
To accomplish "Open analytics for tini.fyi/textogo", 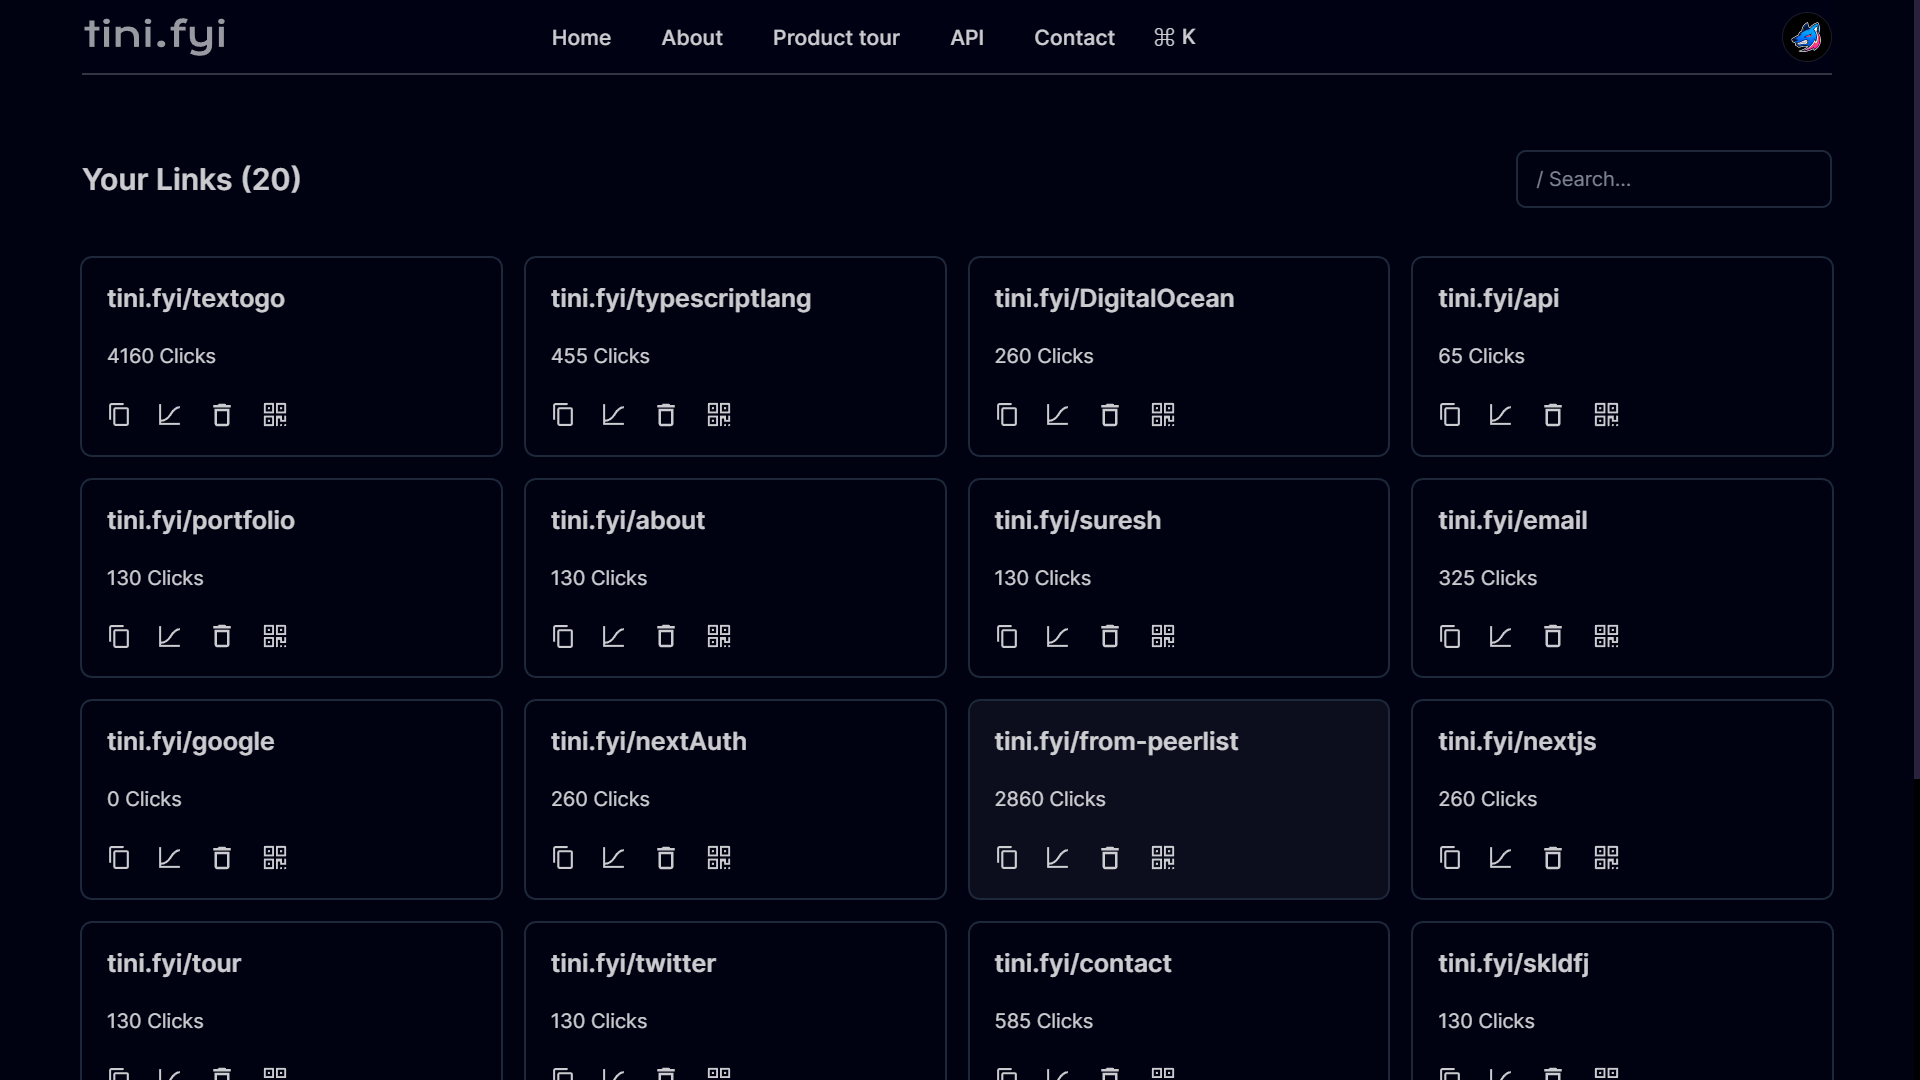I will pyautogui.click(x=169, y=415).
